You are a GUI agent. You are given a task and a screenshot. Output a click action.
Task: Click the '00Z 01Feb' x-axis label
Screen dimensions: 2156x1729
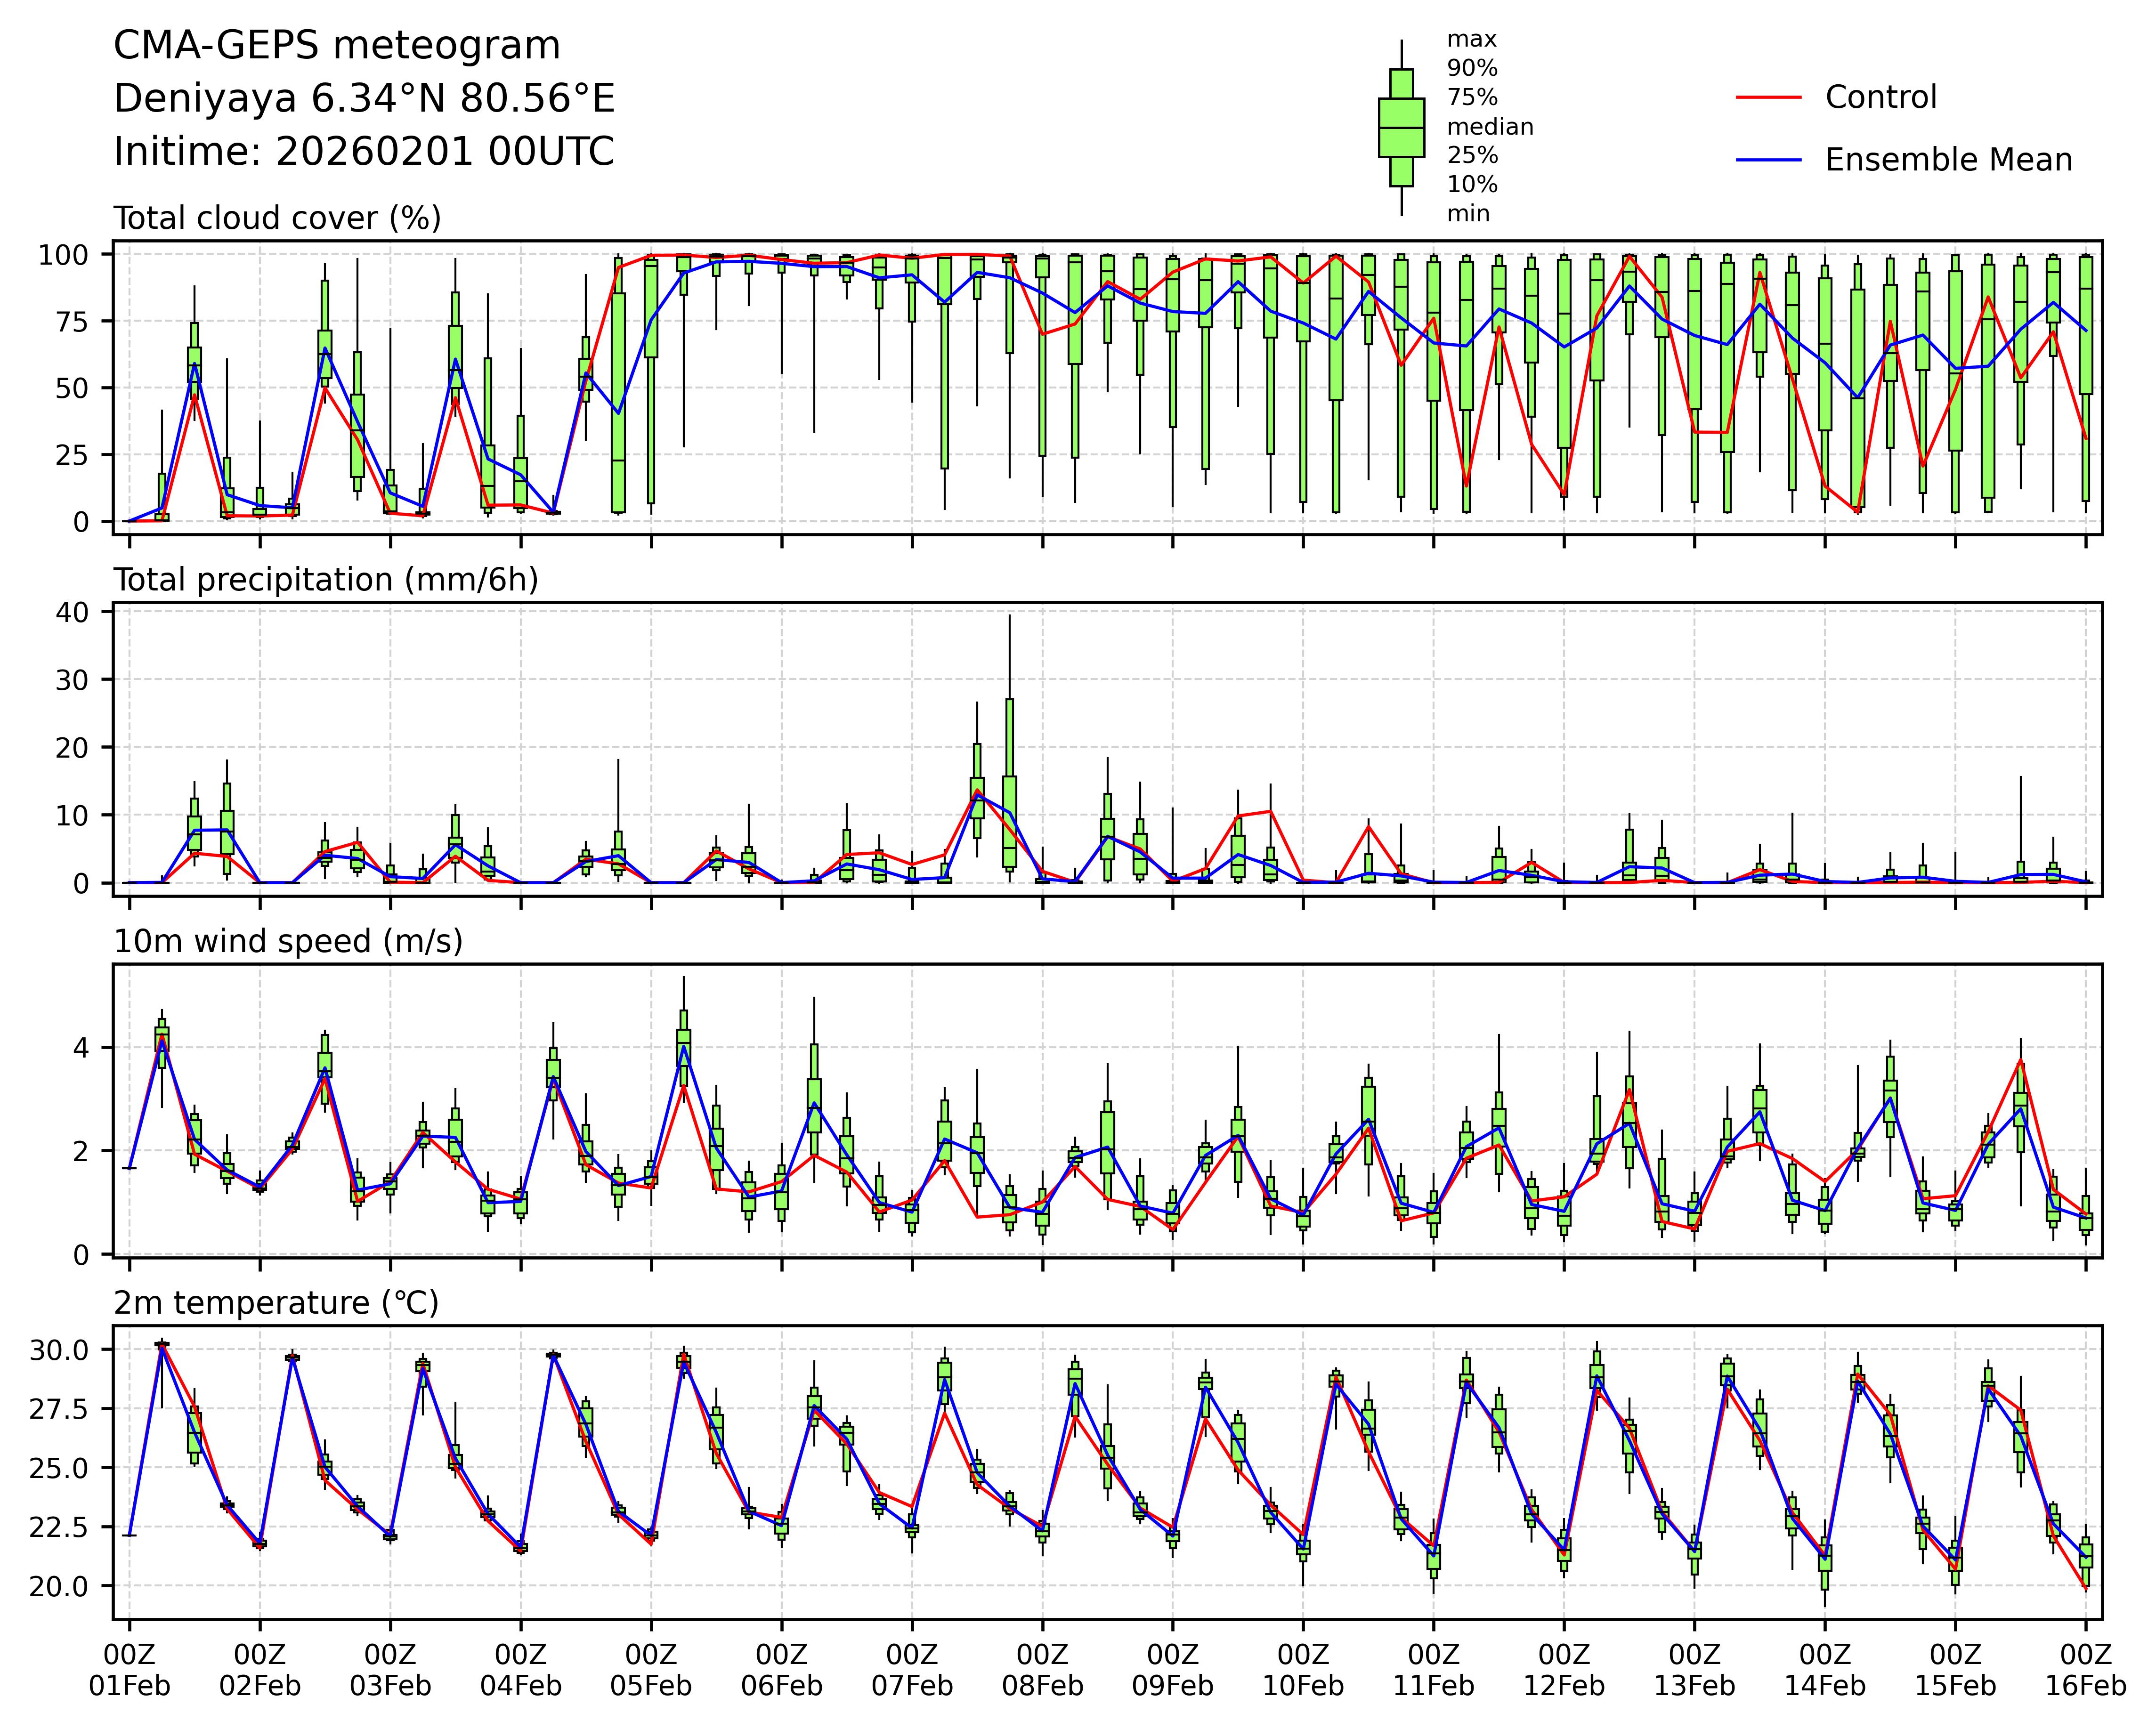(x=129, y=1670)
